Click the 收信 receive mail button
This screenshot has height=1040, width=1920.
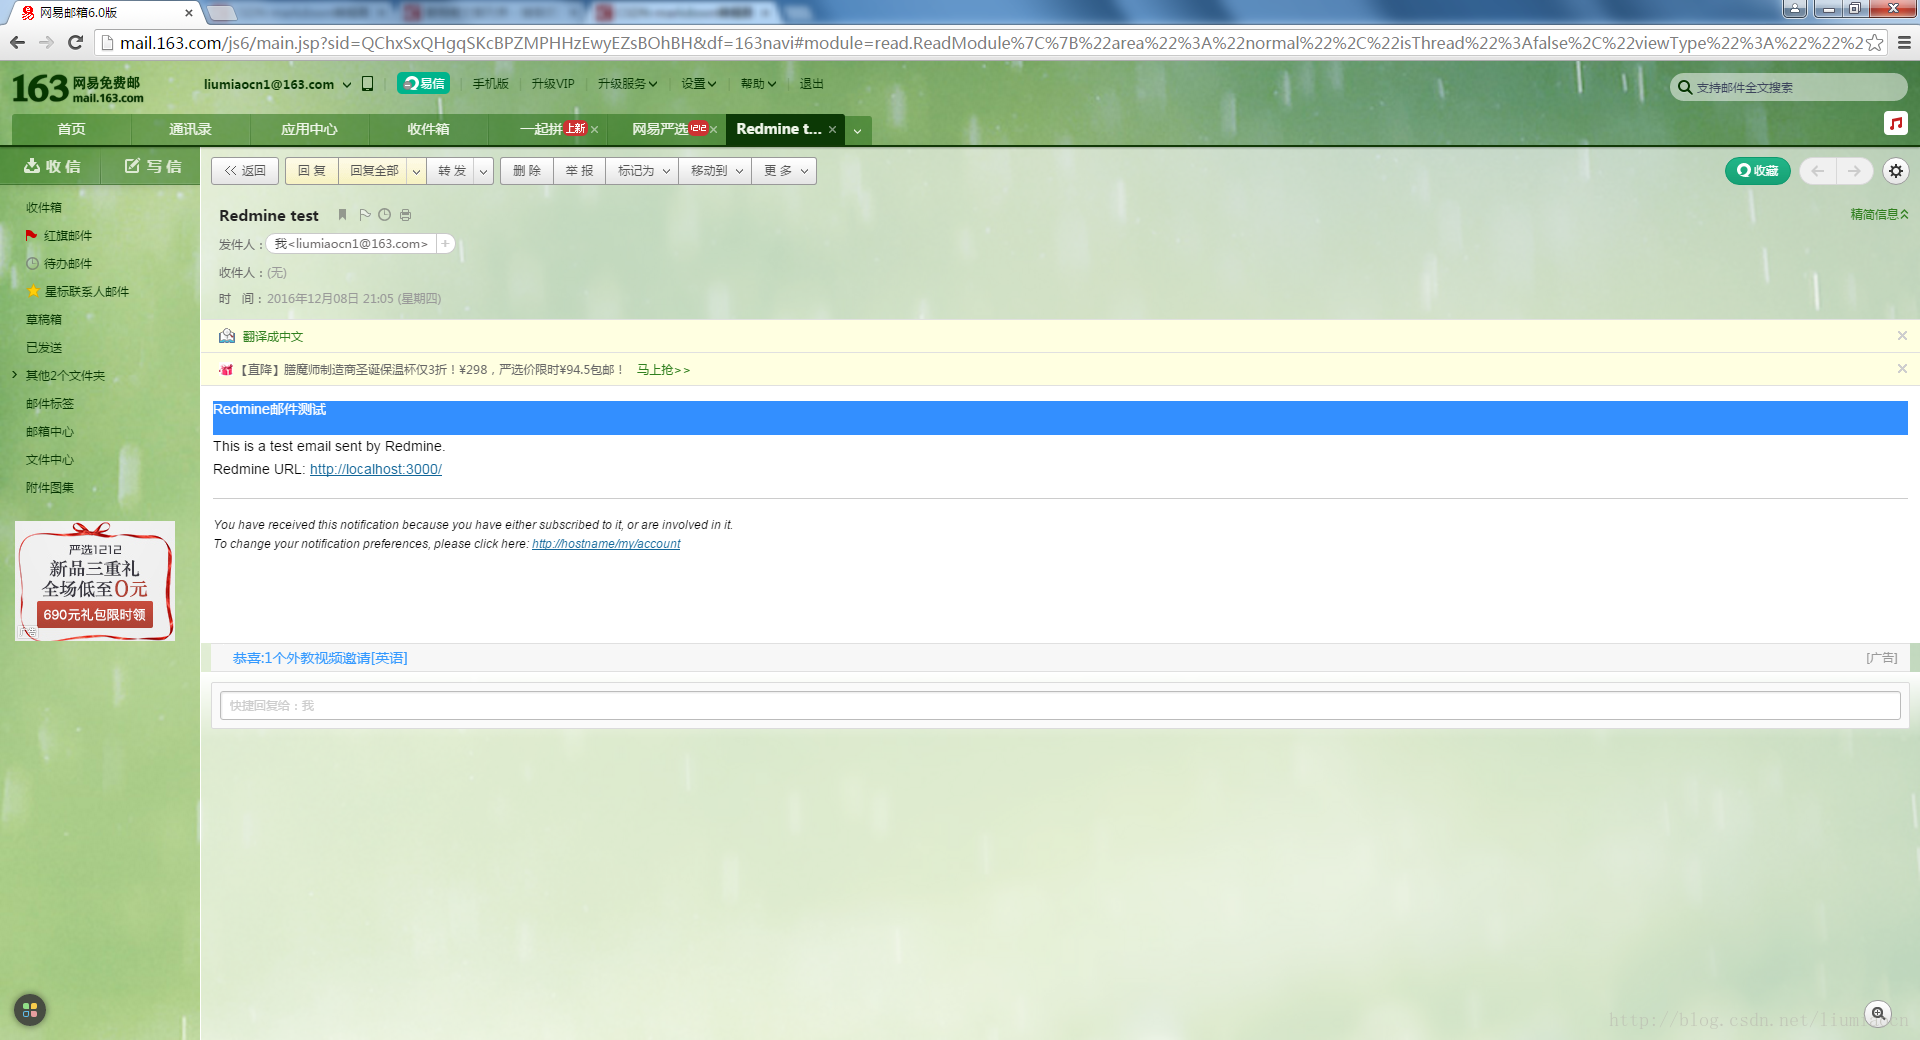[x=52, y=167]
